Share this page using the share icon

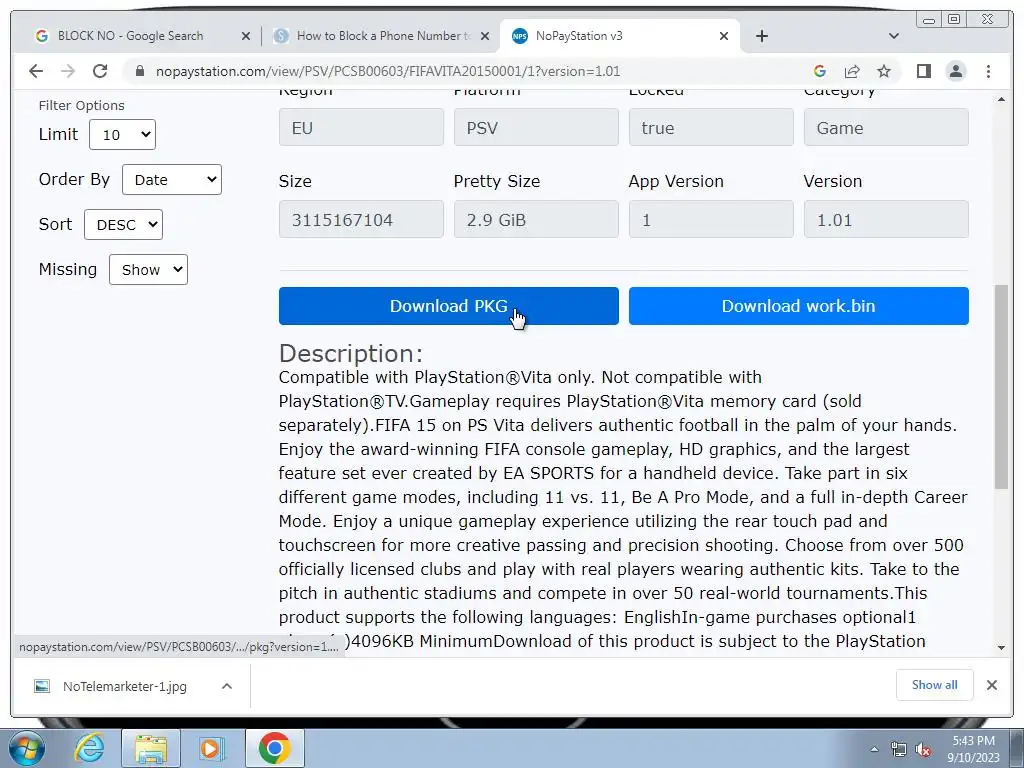(x=852, y=71)
